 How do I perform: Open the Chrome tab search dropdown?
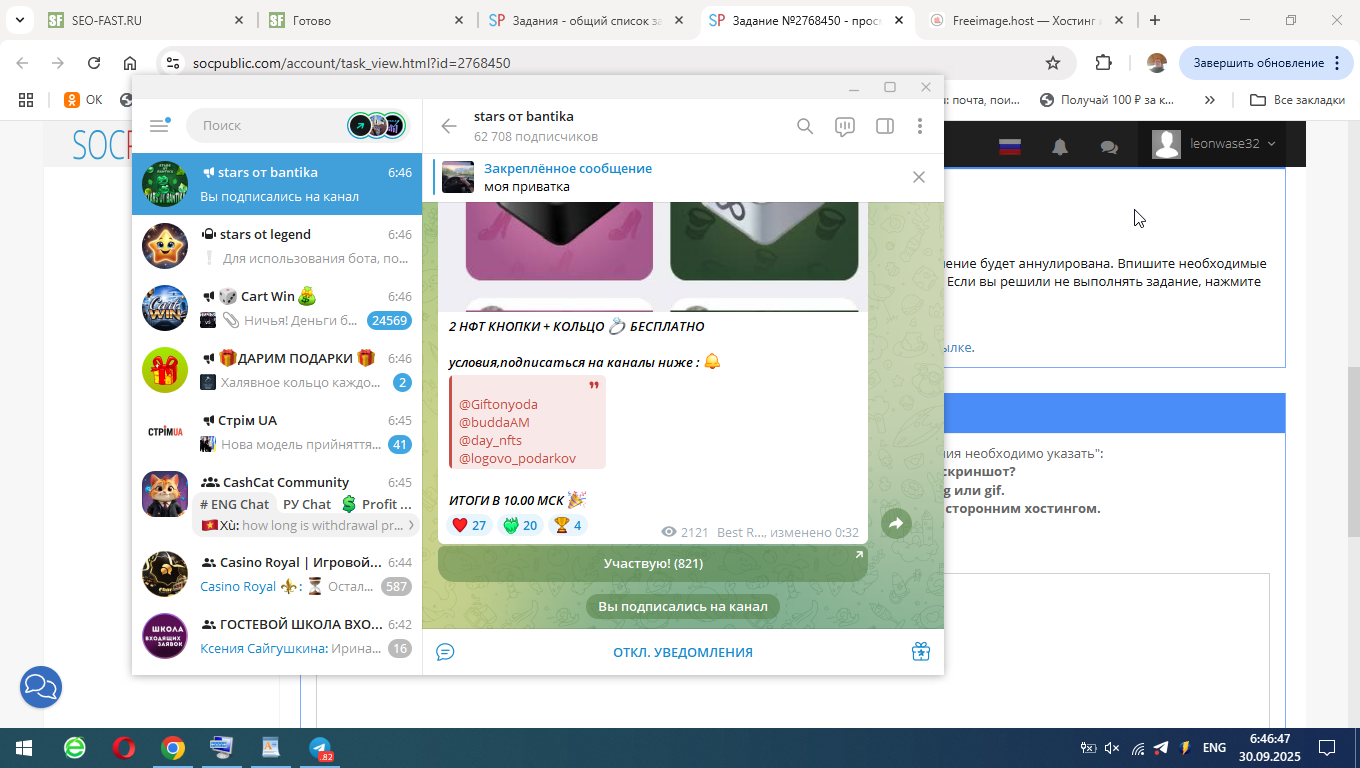(20, 20)
